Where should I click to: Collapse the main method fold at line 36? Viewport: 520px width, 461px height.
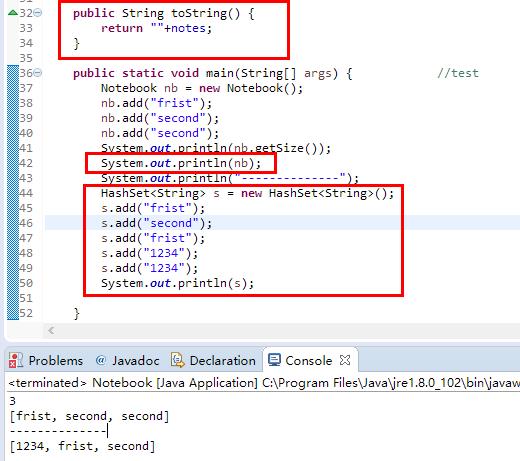38,73
